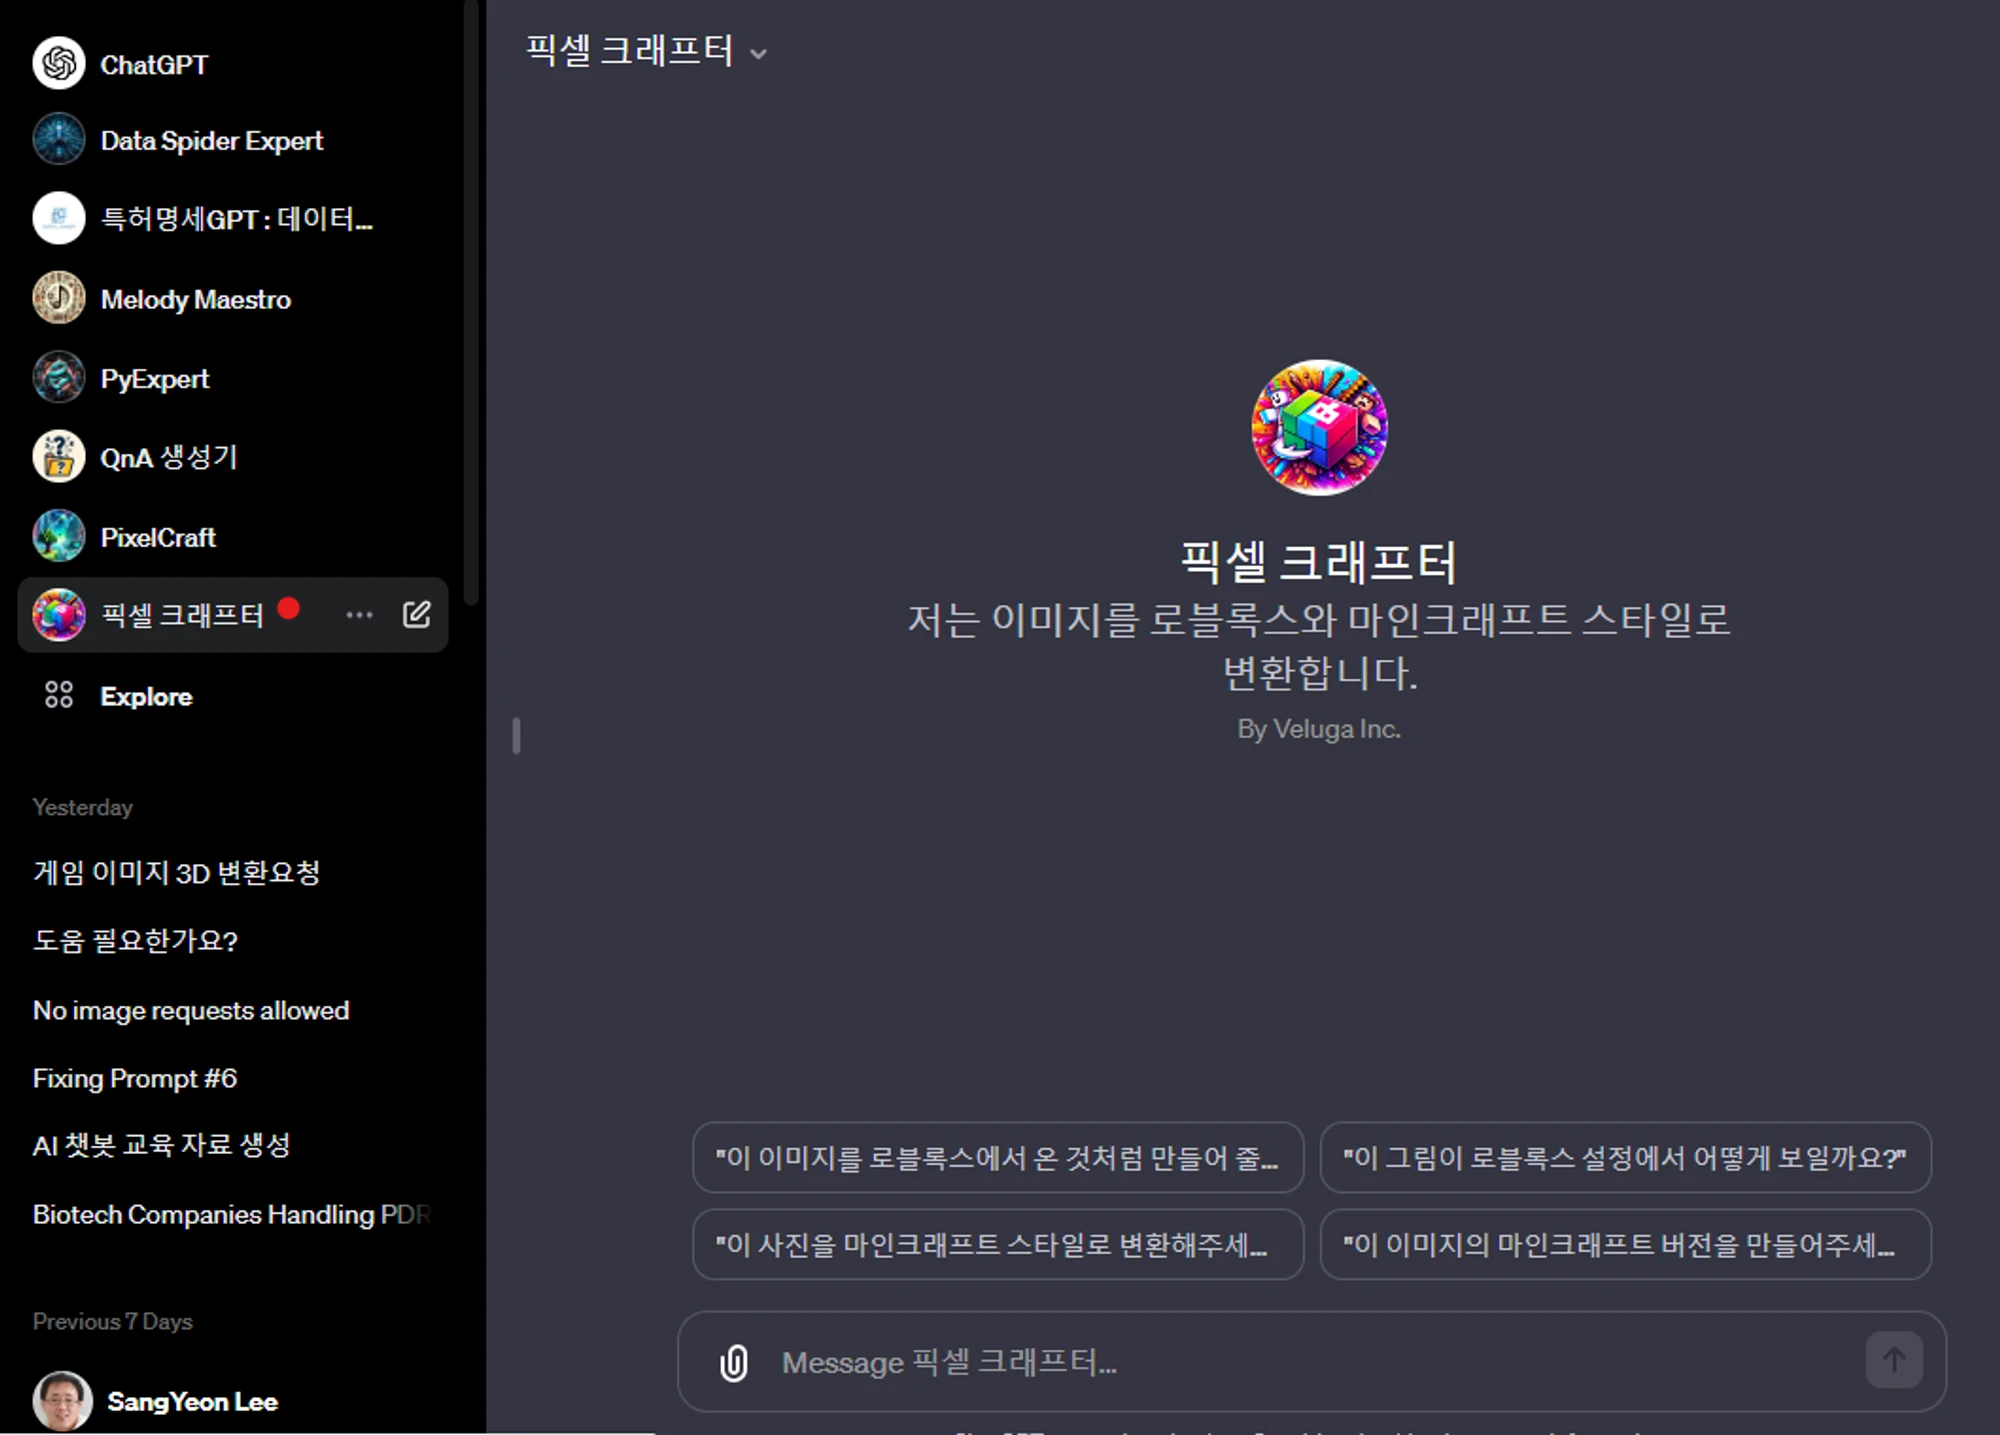Click the Melody Maestro avatar icon
The image size is (2000, 1435).
tap(59, 298)
